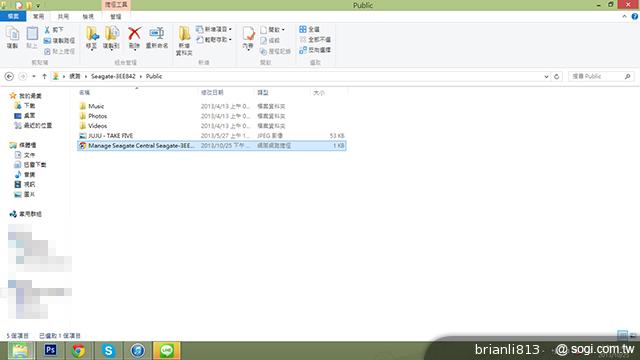
Task: Sort by the Name column header
Action: pyautogui.click(x=84, y=93)
